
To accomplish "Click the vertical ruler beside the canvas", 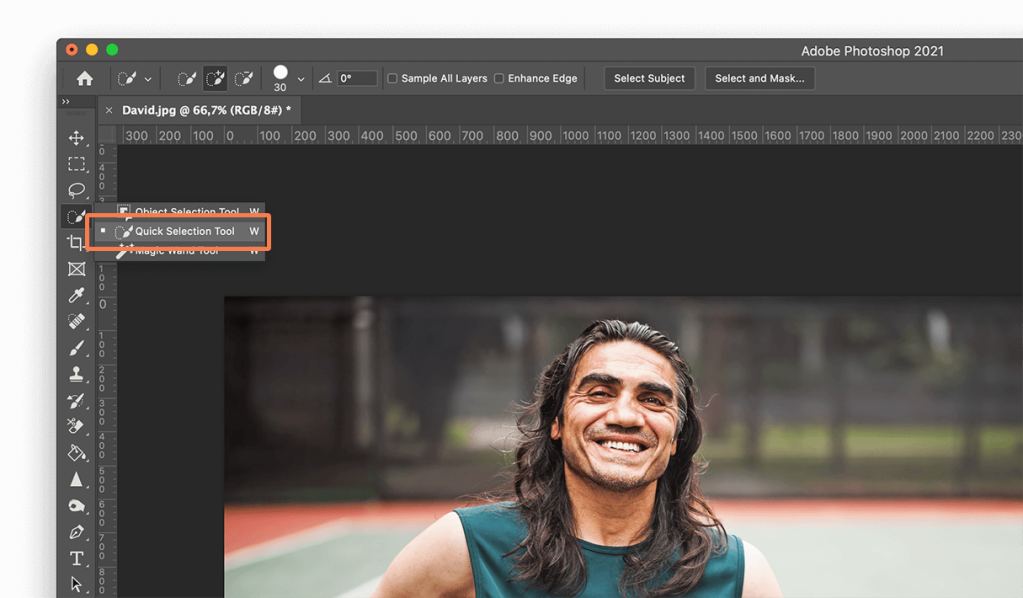I will point(106,370).
